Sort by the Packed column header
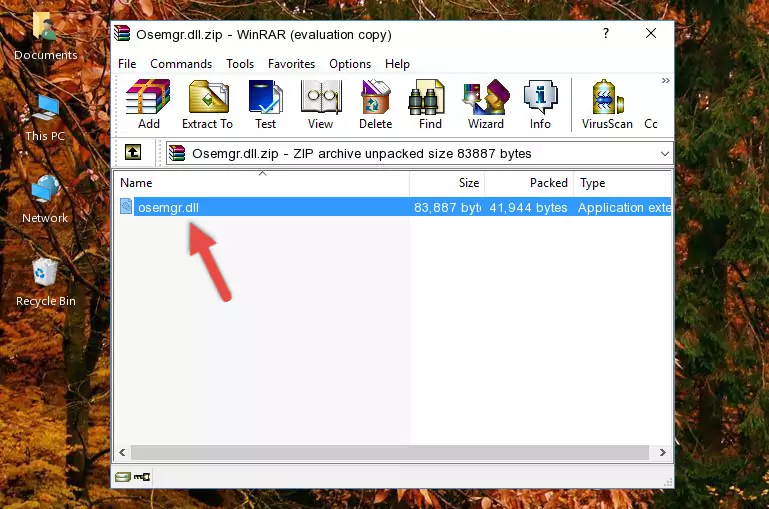 [529, 183]
